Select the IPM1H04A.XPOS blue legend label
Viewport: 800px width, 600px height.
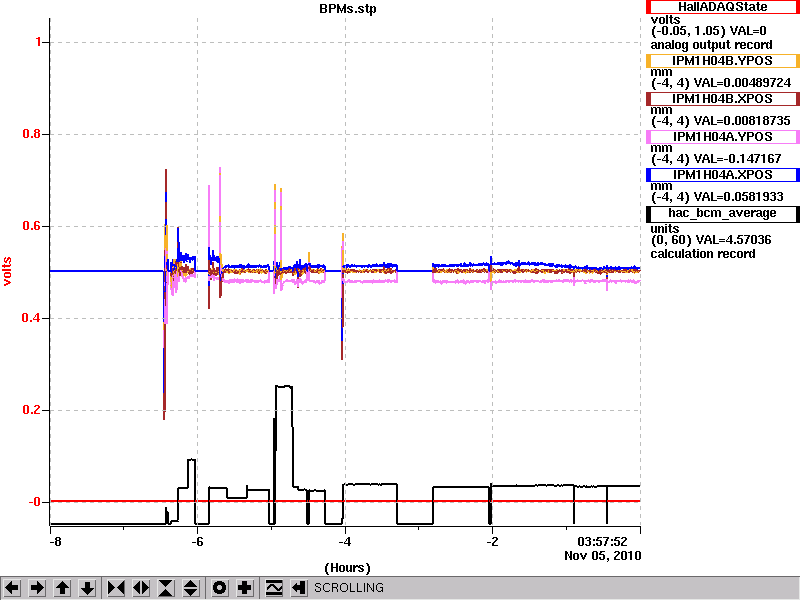pyautogui.click(x=722, y=174)
